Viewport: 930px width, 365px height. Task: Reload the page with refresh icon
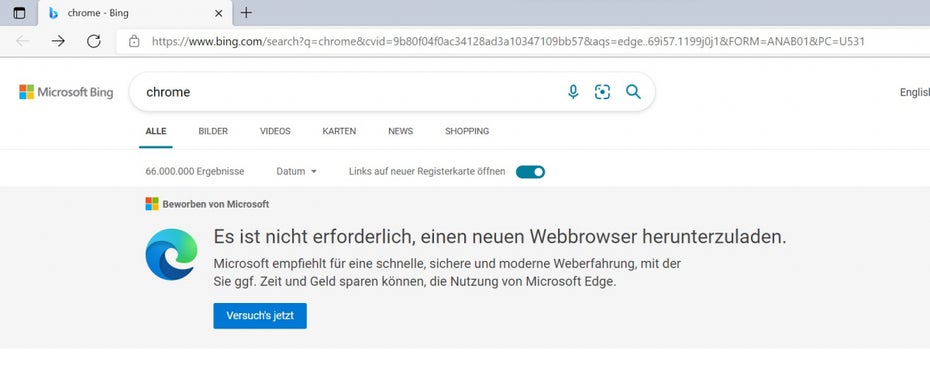pyautogui.click(x=94, y=41)
